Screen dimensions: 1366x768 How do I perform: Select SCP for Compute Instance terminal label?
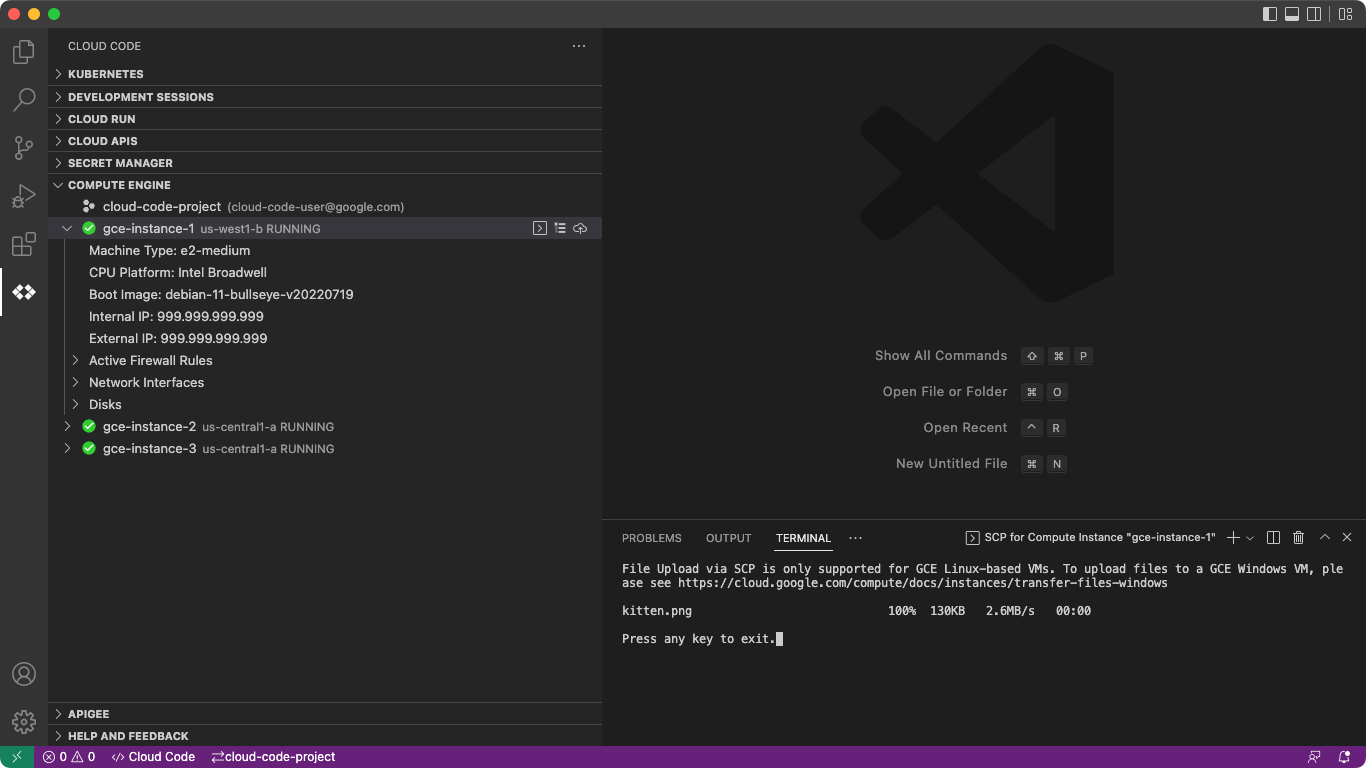pos(1090,538)
